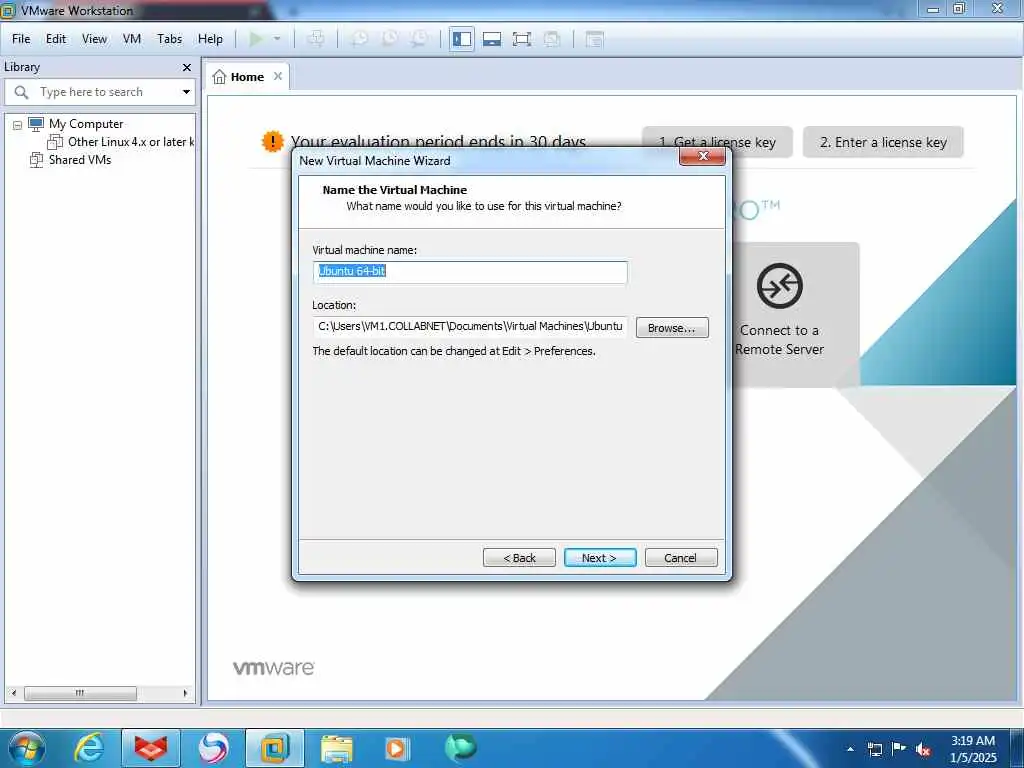This screenshot has height=768, width=1024.
Task: Click the red fox taskbar icon
Action: 151,748
